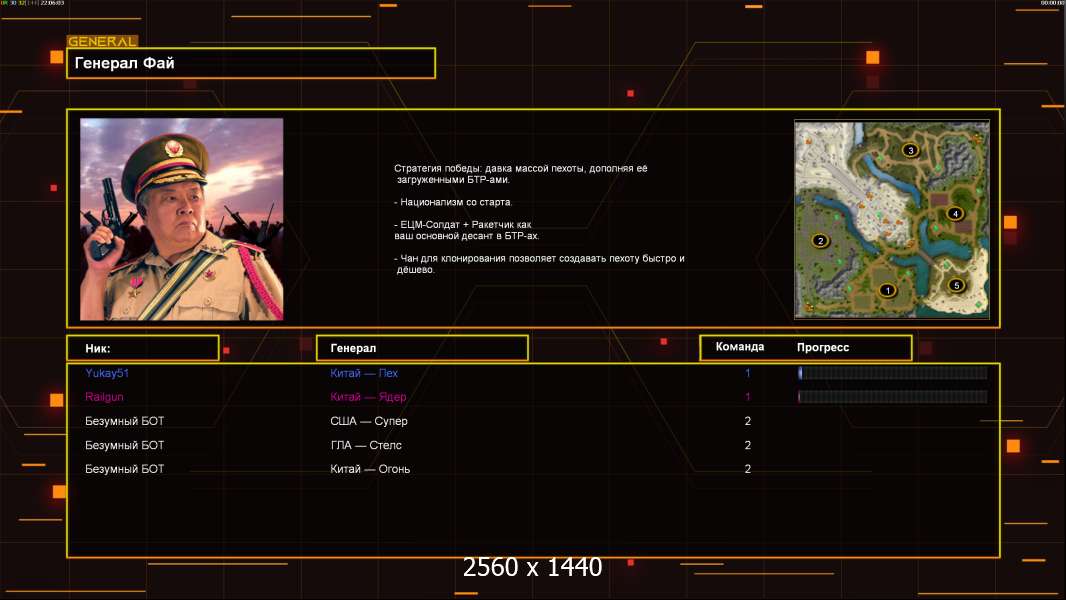Click the 'ЕЦМ-Солдат + Ракетчик' tip
This screenshot has width=1066, height=600.
click(x=466, y=230)
